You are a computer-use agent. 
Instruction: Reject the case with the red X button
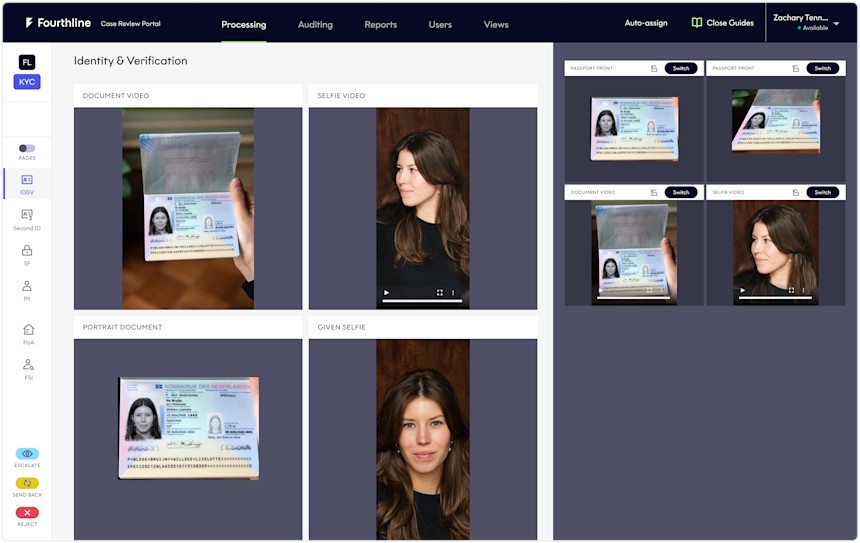click(27, 513)
